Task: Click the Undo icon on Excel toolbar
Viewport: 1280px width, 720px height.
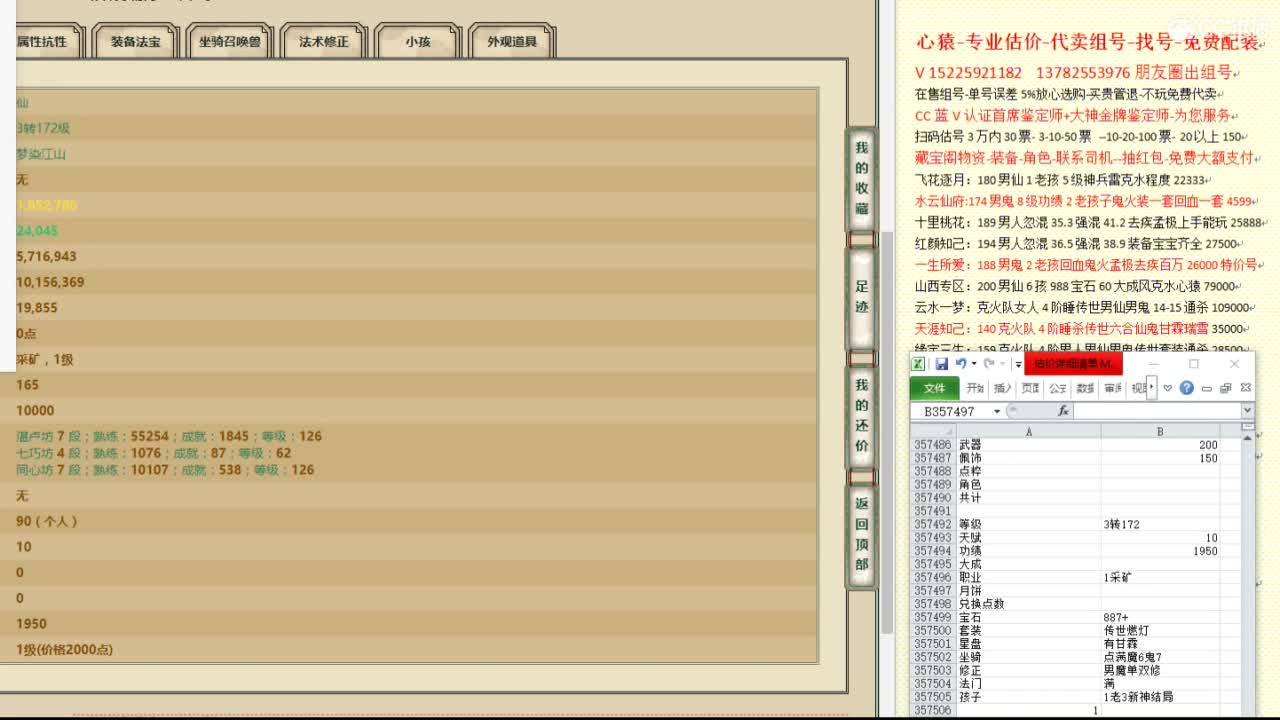Action: click(x=960, y=363)
